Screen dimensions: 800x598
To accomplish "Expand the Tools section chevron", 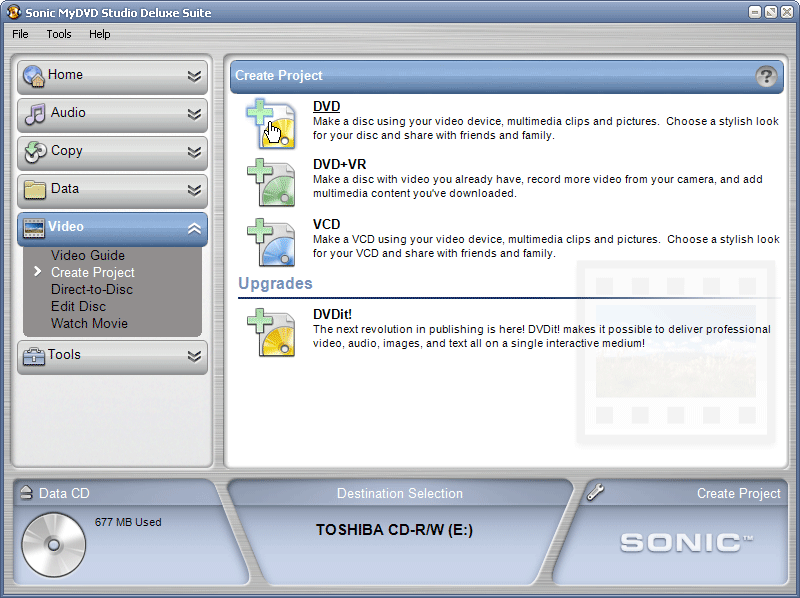I will (x=194, y=356).
